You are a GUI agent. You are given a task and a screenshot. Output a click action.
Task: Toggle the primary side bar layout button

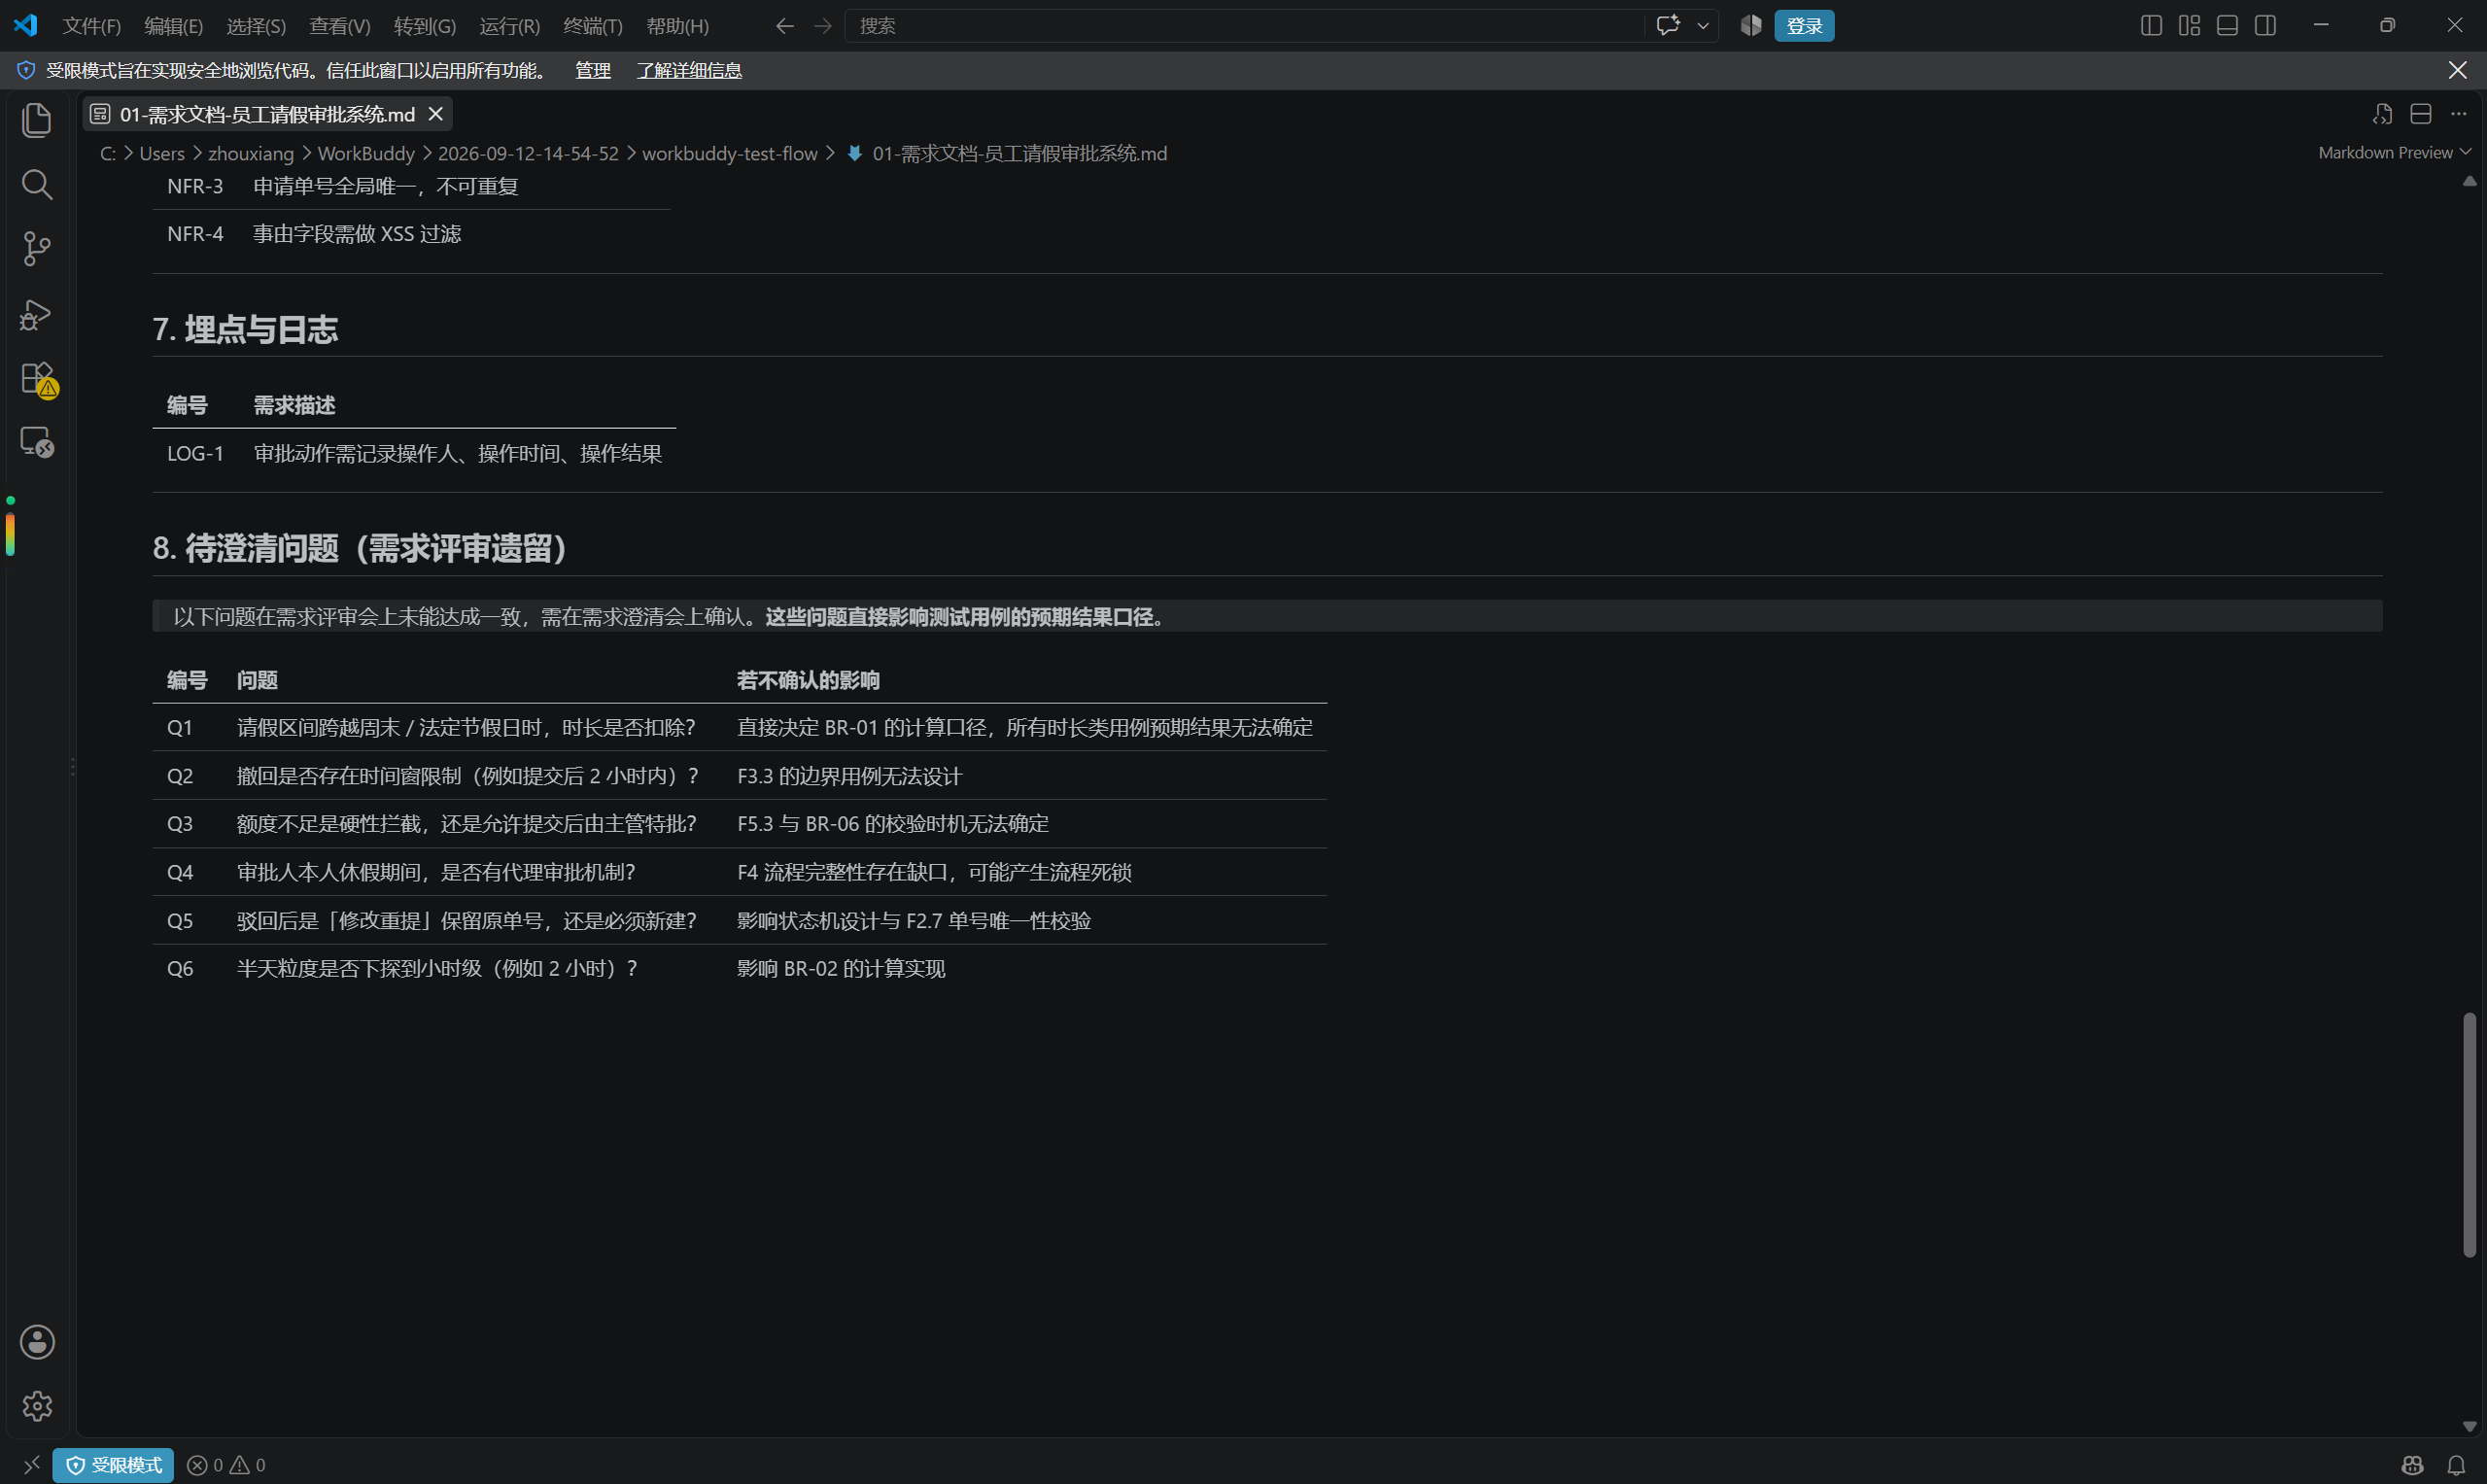2151,25
